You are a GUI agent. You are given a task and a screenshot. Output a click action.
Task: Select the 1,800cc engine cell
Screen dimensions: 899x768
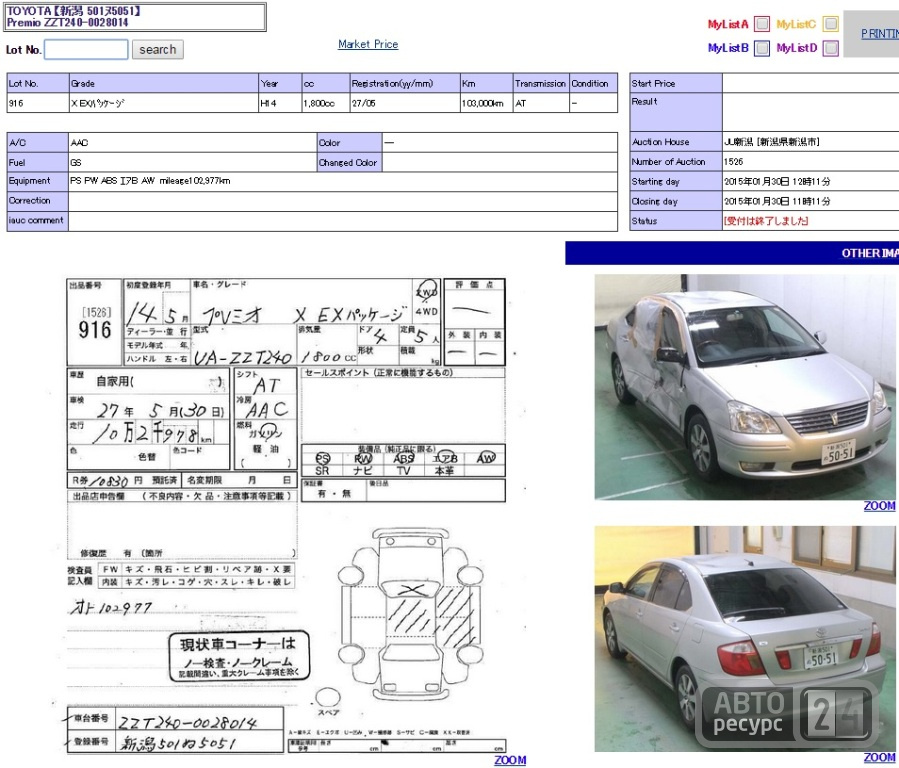coord(326,103)
